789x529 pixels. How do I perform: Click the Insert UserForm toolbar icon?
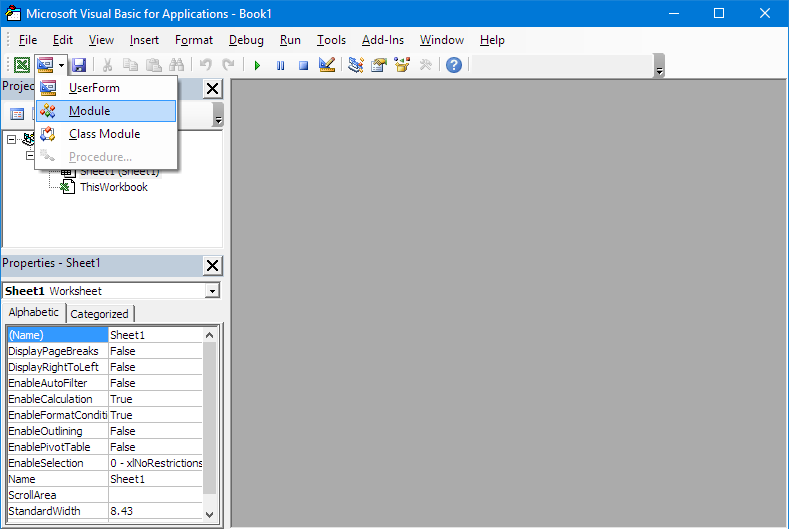coord(45,65)
